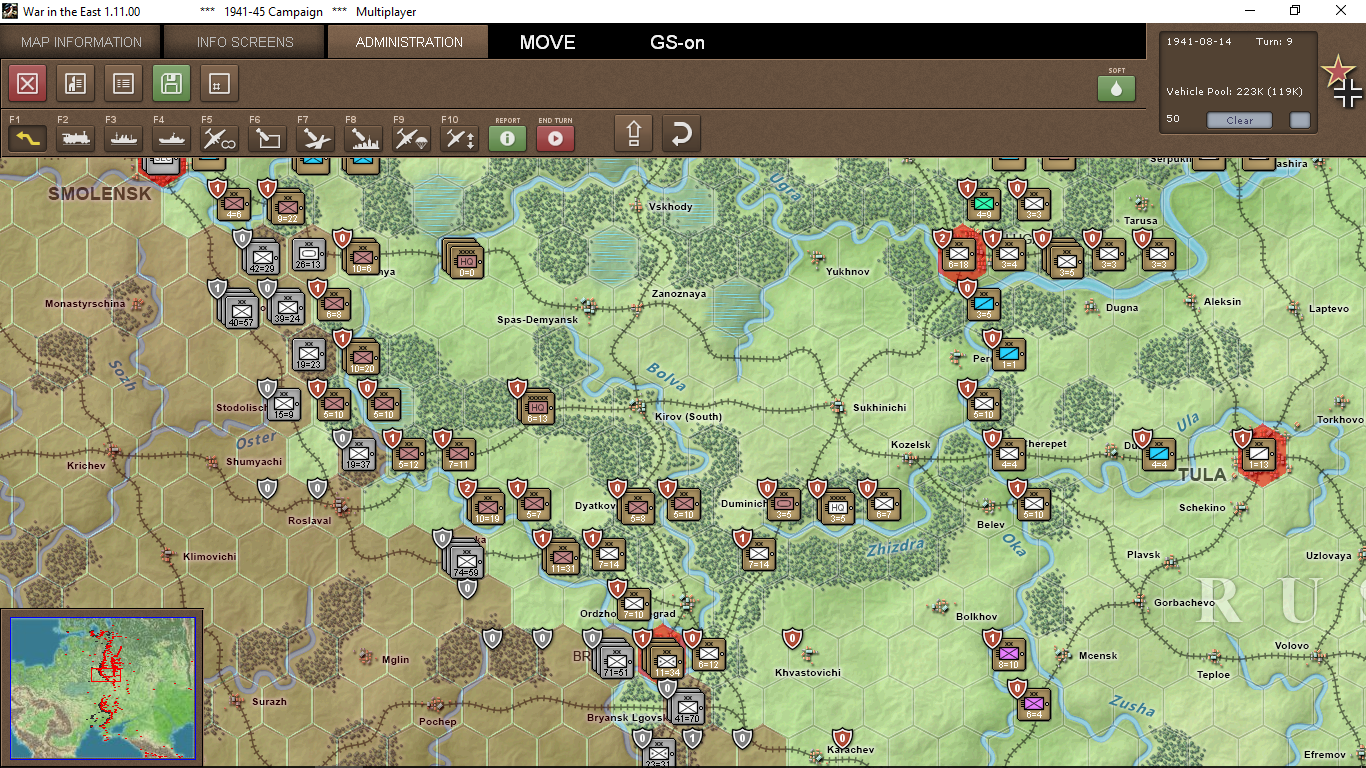This screenshot has width=1366, height=768.
Task: Select the HQ unit labeled 0=0
Action: (x=467, y=260)
